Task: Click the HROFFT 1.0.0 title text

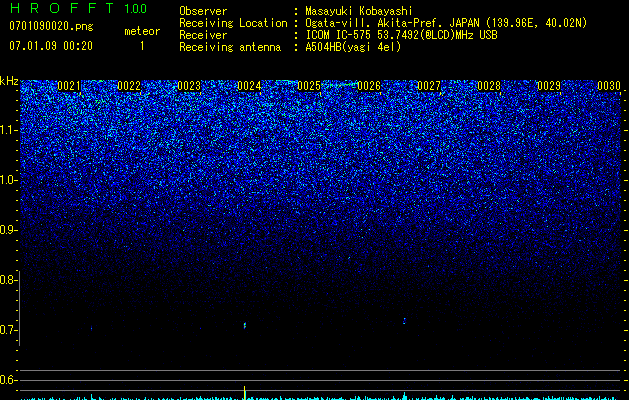Action: [79, 8]
